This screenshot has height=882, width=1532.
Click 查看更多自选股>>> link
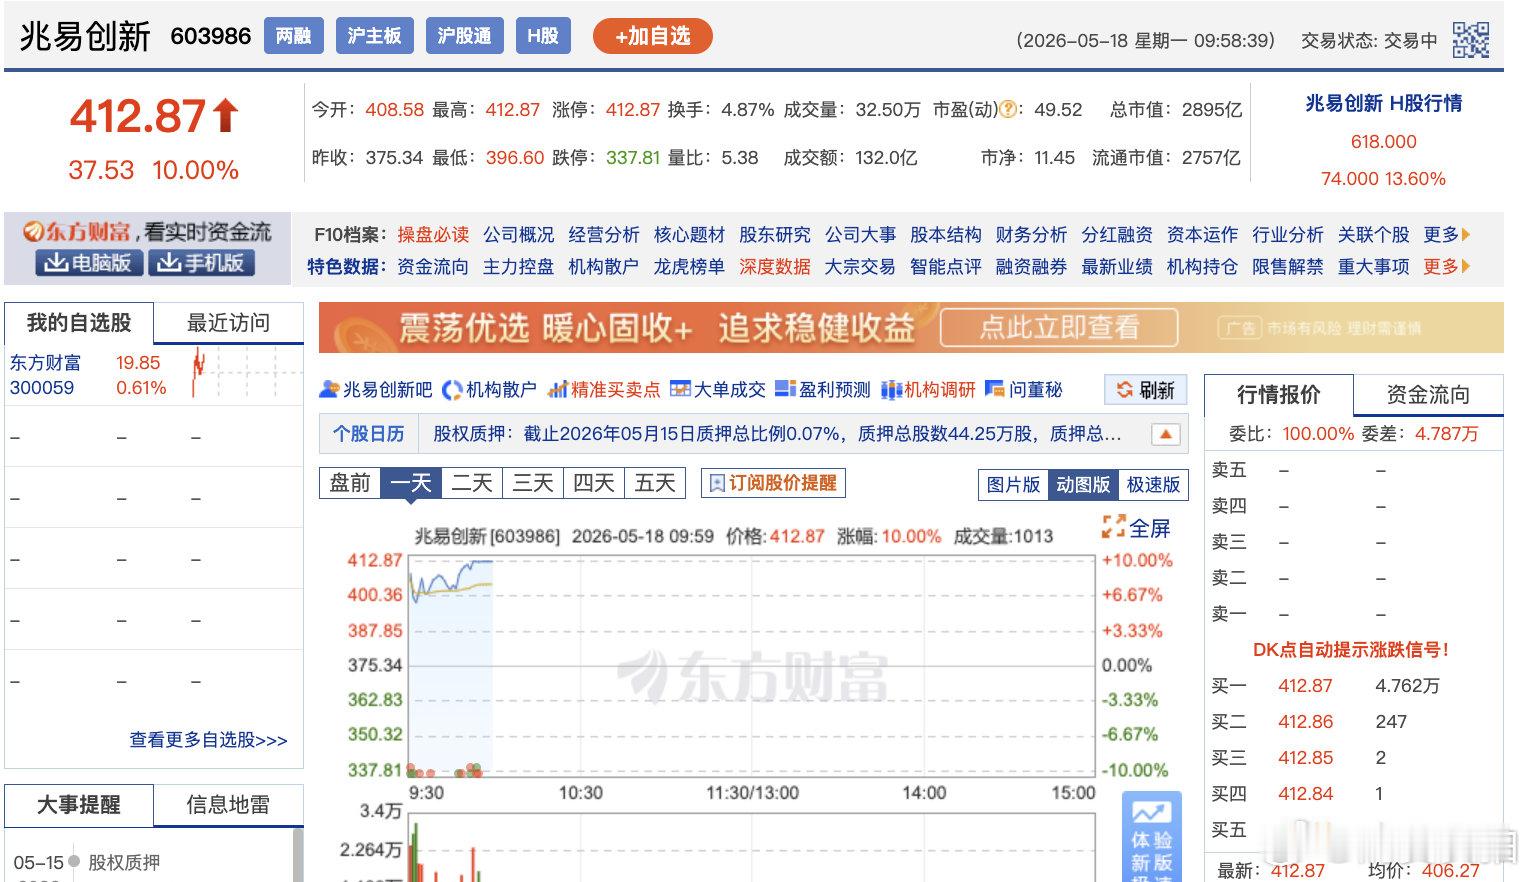[208, 740]
